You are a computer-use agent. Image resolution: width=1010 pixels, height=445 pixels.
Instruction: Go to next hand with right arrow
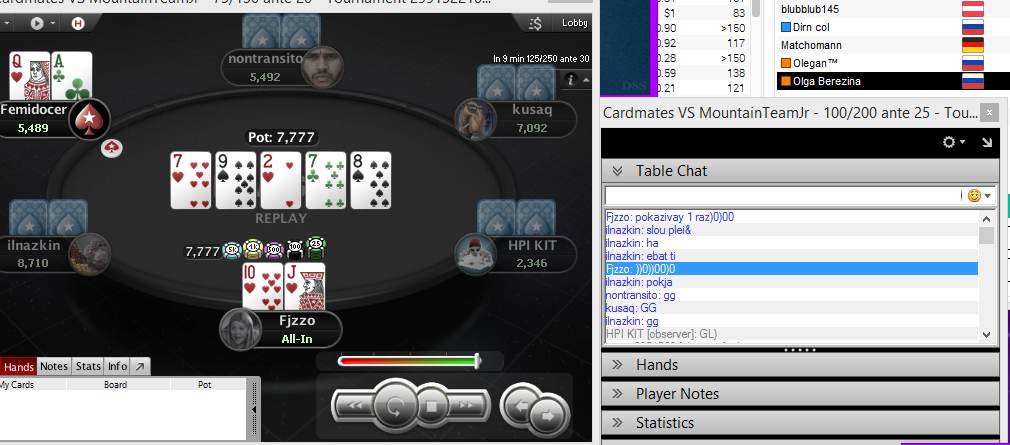(549, 415)
